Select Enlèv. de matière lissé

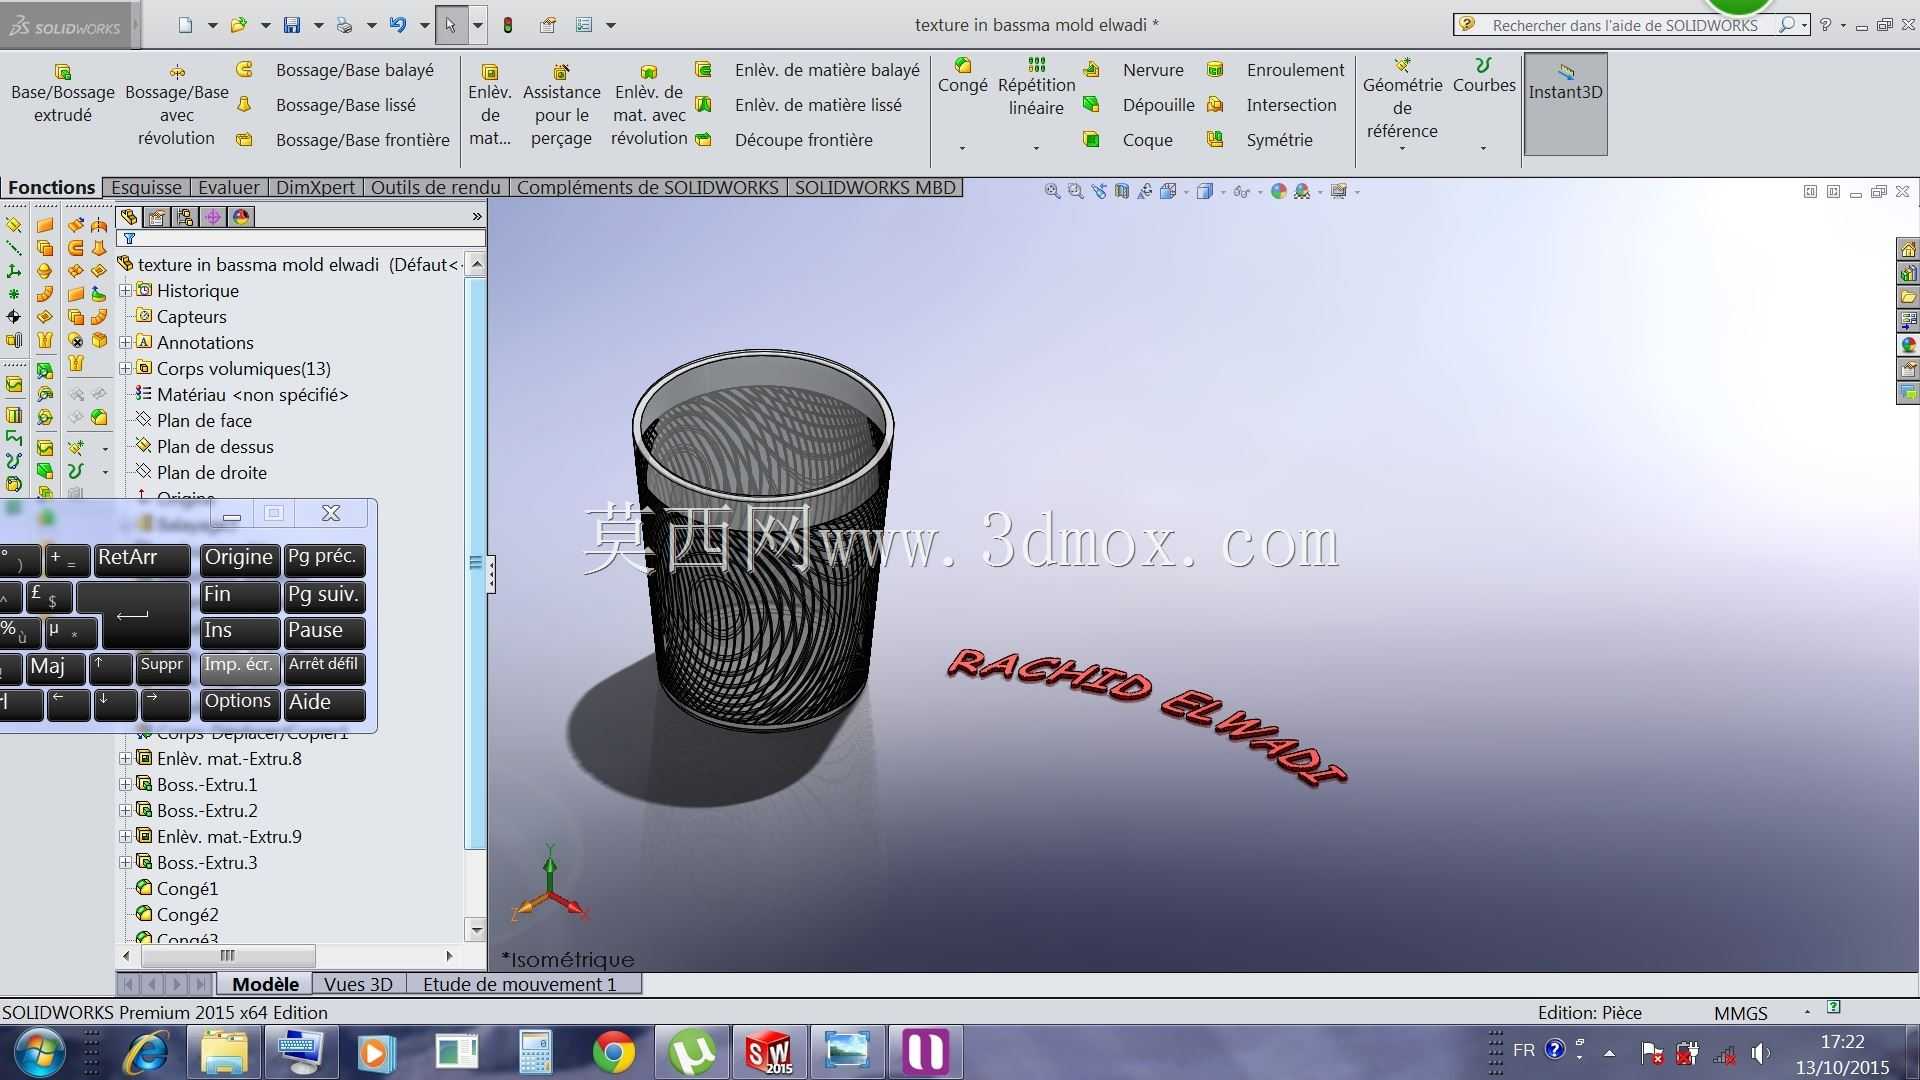tap(799, 105)
